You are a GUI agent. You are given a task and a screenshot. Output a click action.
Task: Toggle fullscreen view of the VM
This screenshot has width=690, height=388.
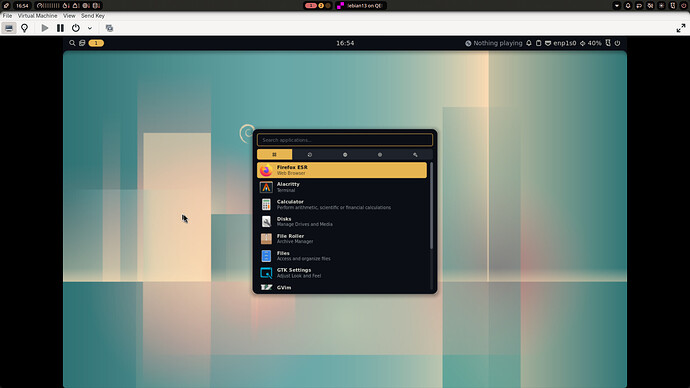point(681,28)
